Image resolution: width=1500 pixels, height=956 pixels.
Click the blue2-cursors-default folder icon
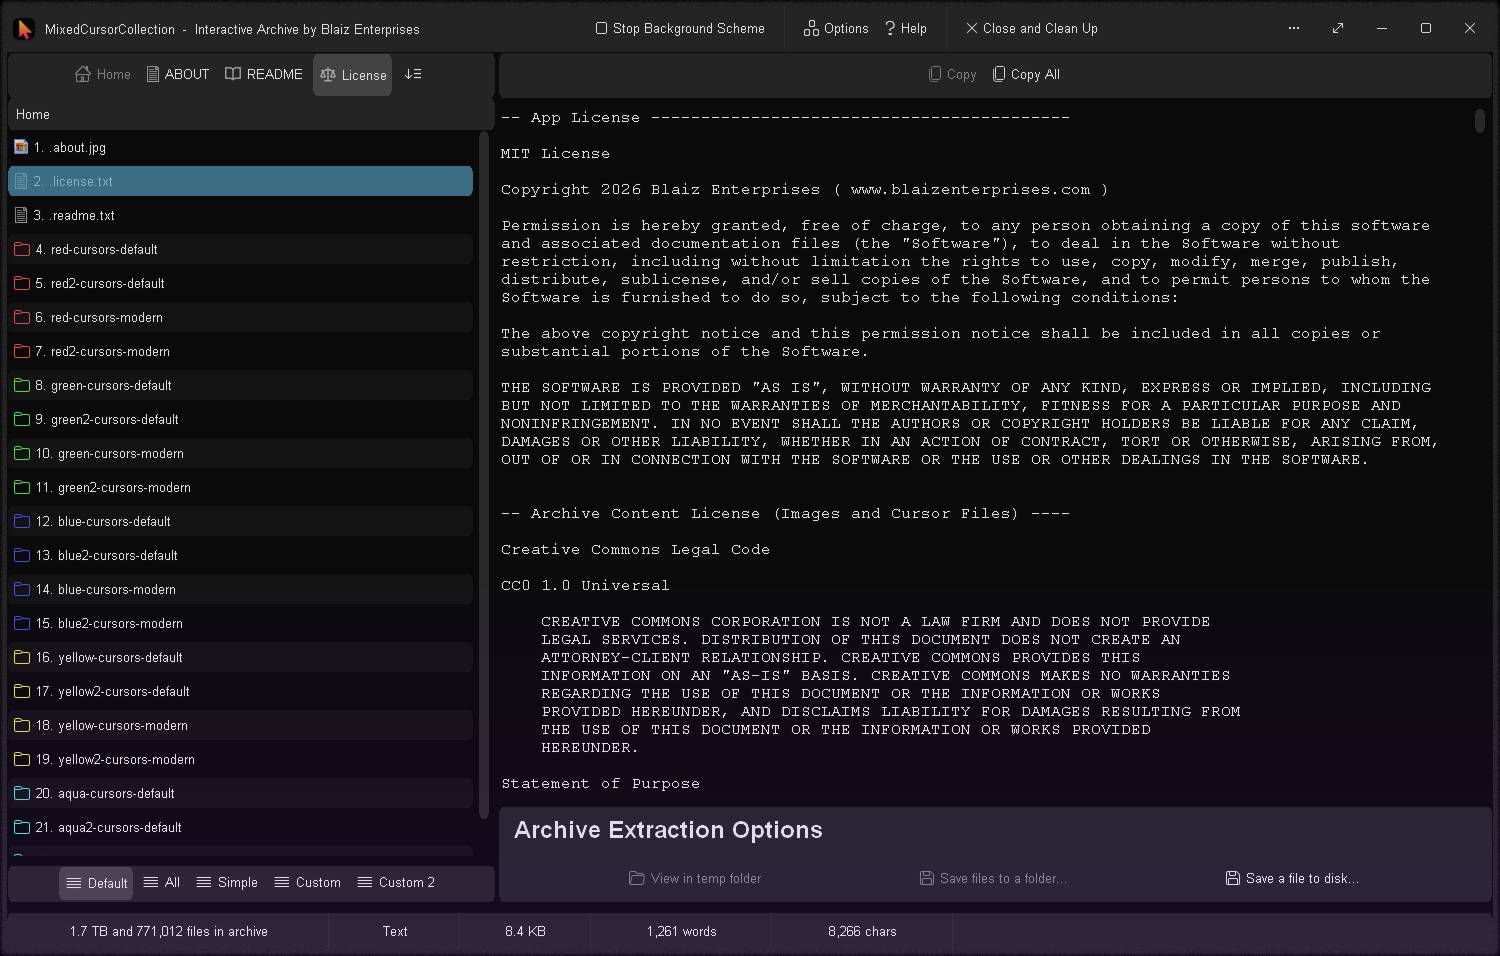pos(22,555)
